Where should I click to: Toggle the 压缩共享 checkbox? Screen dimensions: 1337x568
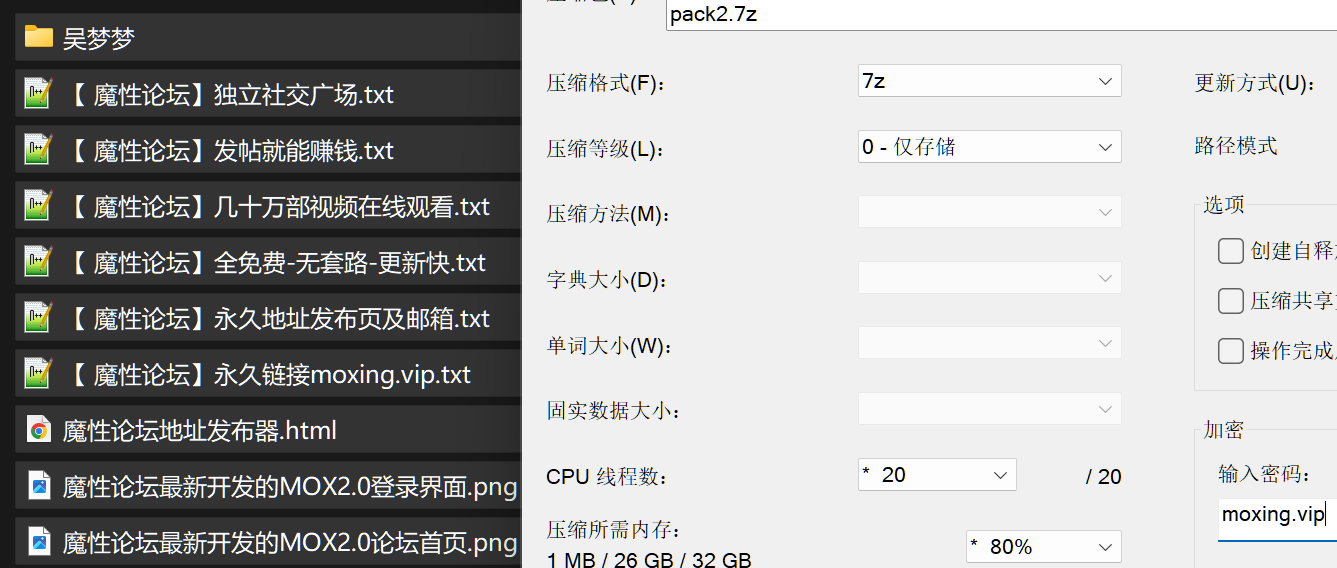(x=1231, y=301)
